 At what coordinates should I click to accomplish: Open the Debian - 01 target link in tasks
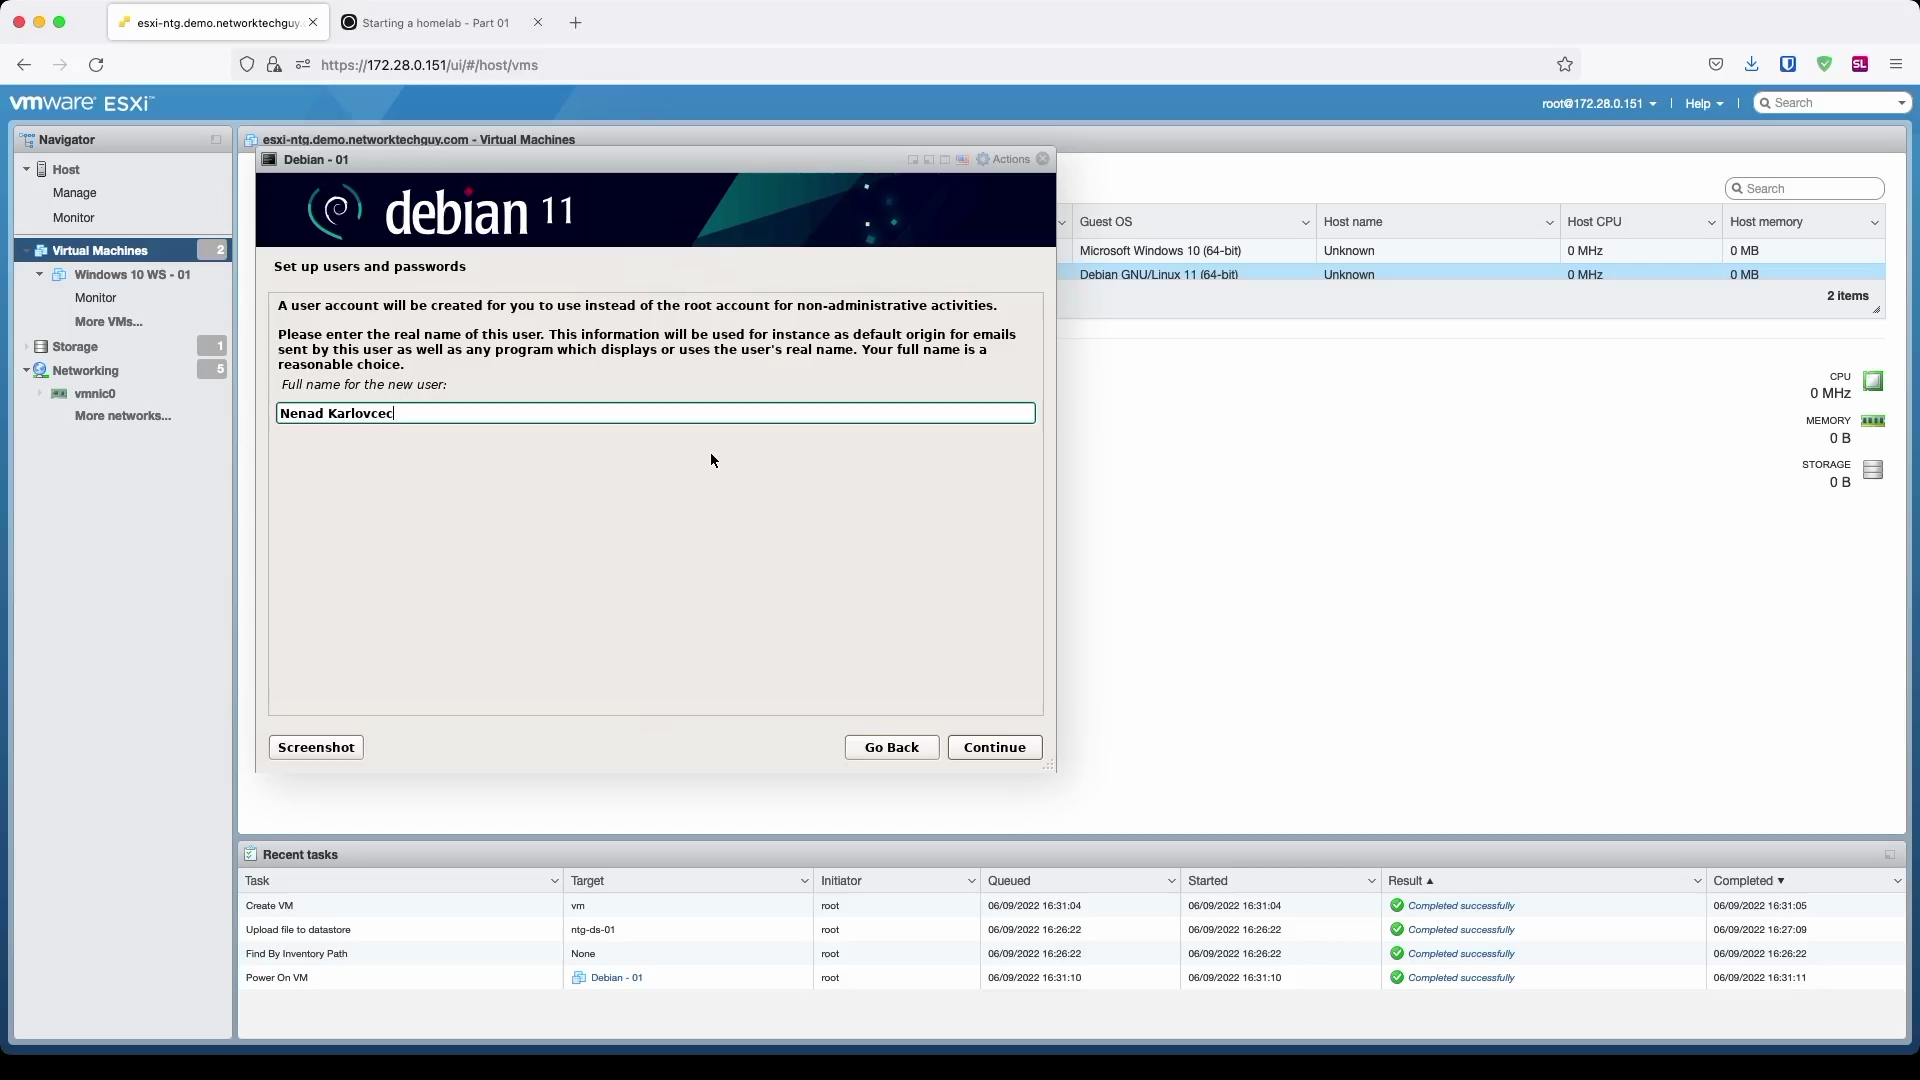pos(616,978)
